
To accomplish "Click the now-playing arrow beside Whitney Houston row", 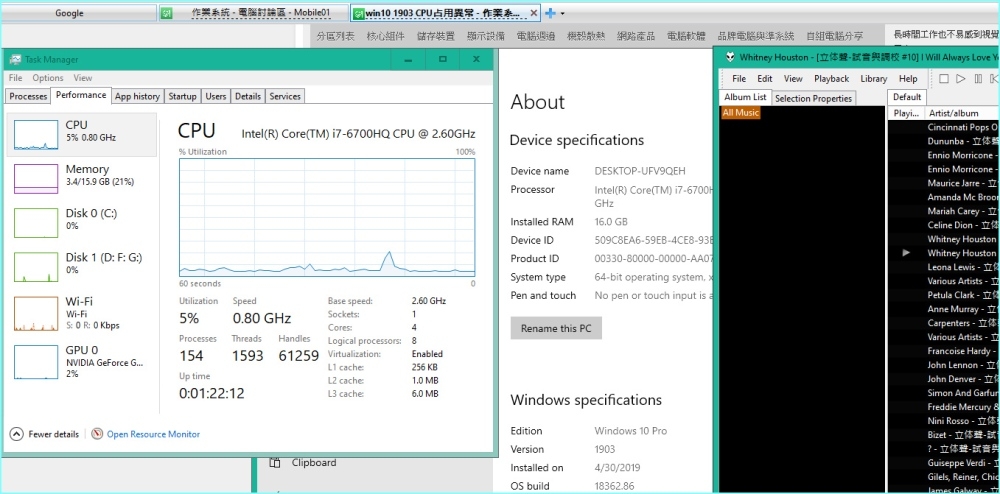I will click(906, 253).
